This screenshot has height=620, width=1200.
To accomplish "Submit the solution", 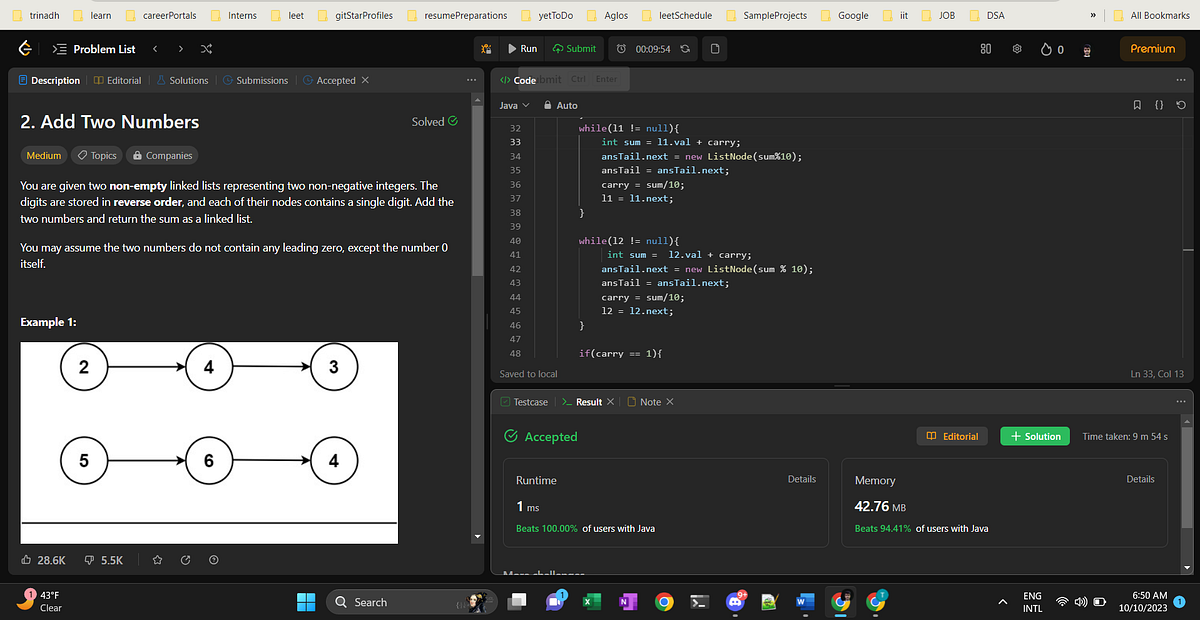I will (574, 48).
